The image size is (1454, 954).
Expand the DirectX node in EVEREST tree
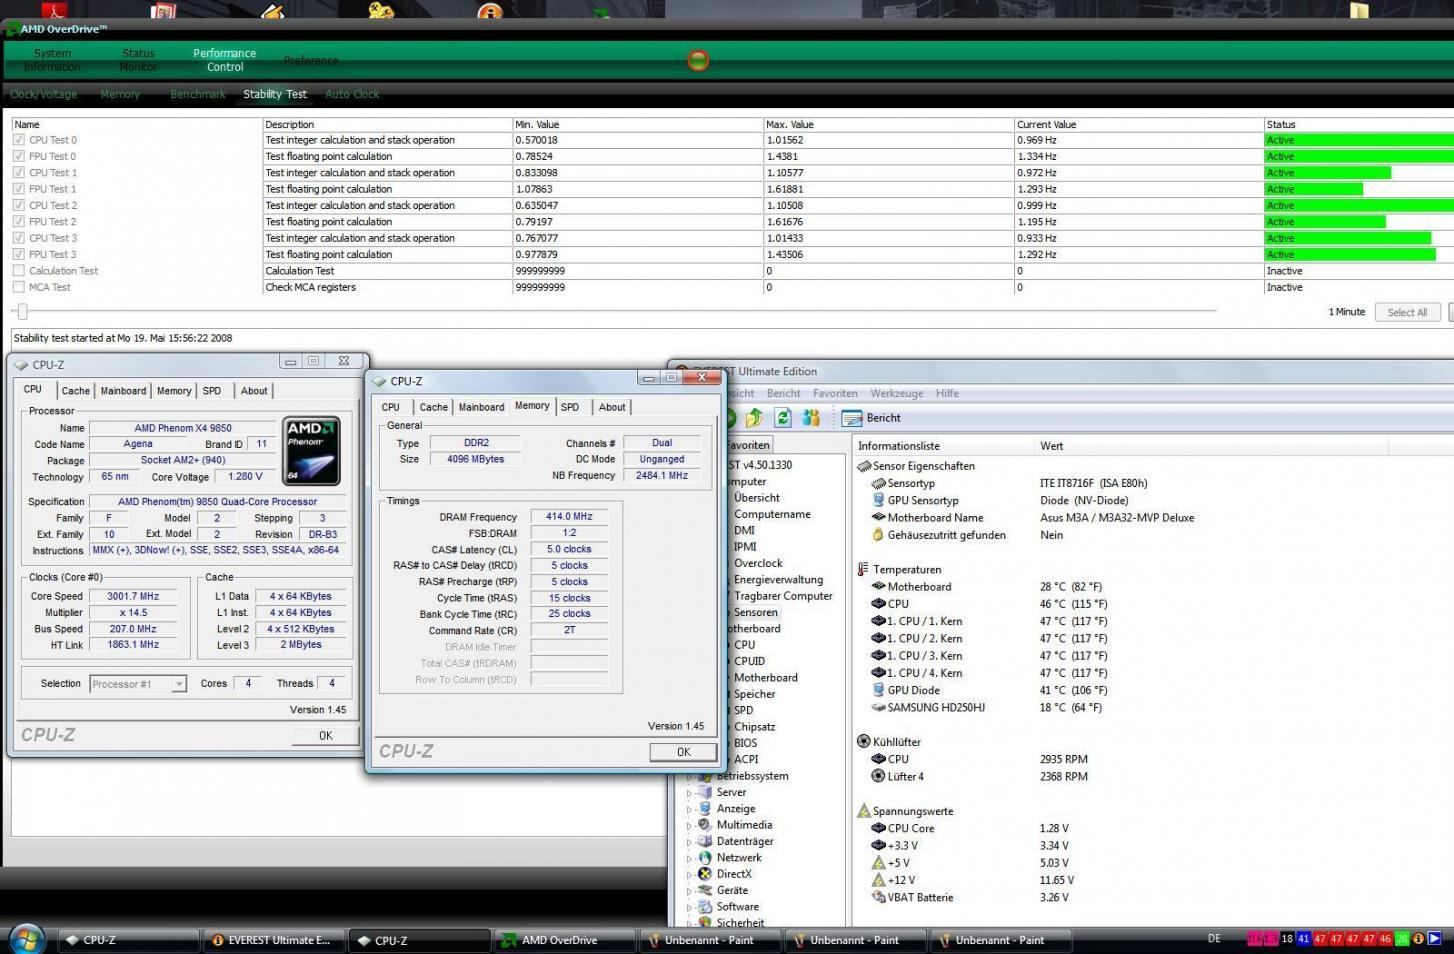[x=689, y=875]
